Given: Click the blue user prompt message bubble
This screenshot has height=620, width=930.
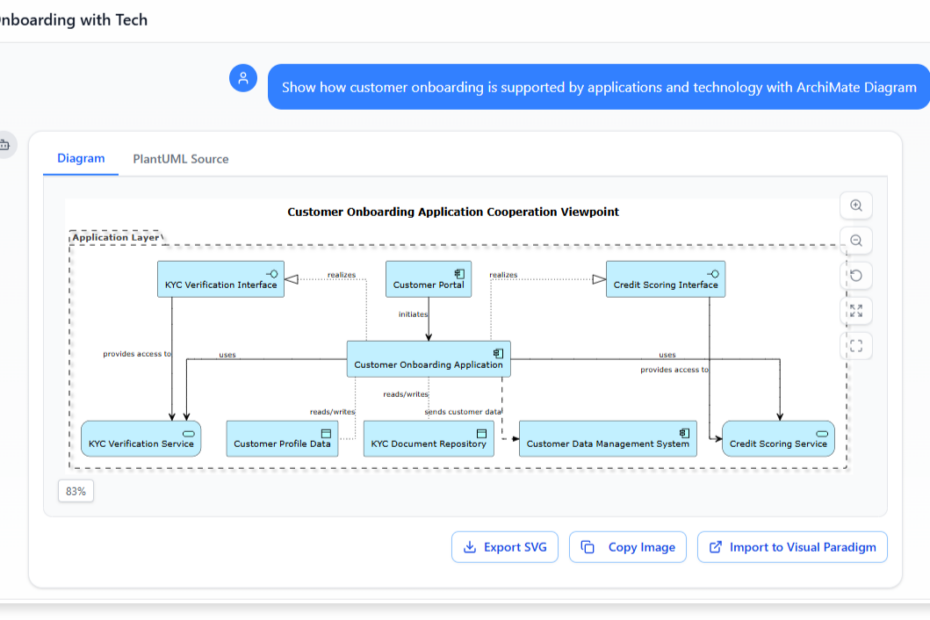Looking at the screenshot, I should pyautogui.click(x=598, y=87).
